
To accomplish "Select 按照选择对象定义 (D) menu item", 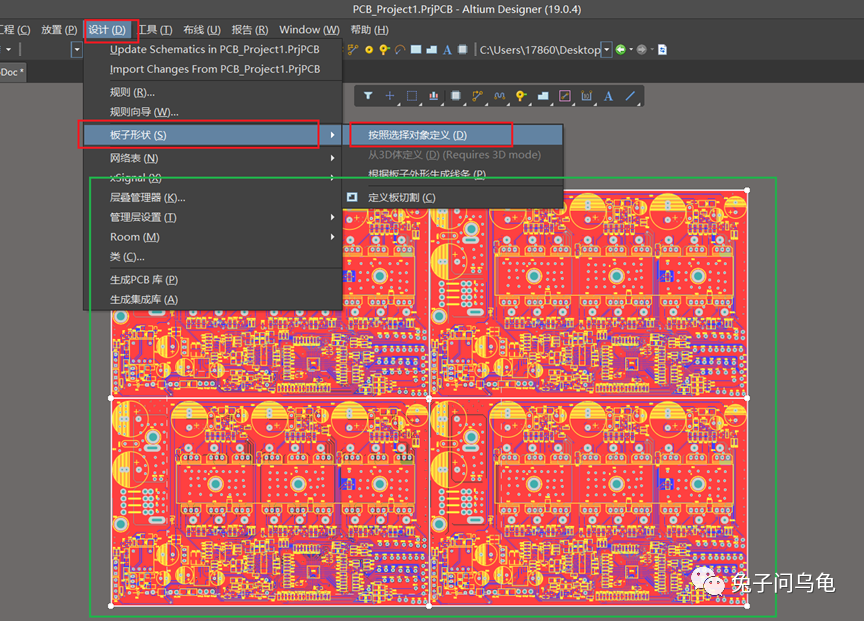I will [417, 135].
